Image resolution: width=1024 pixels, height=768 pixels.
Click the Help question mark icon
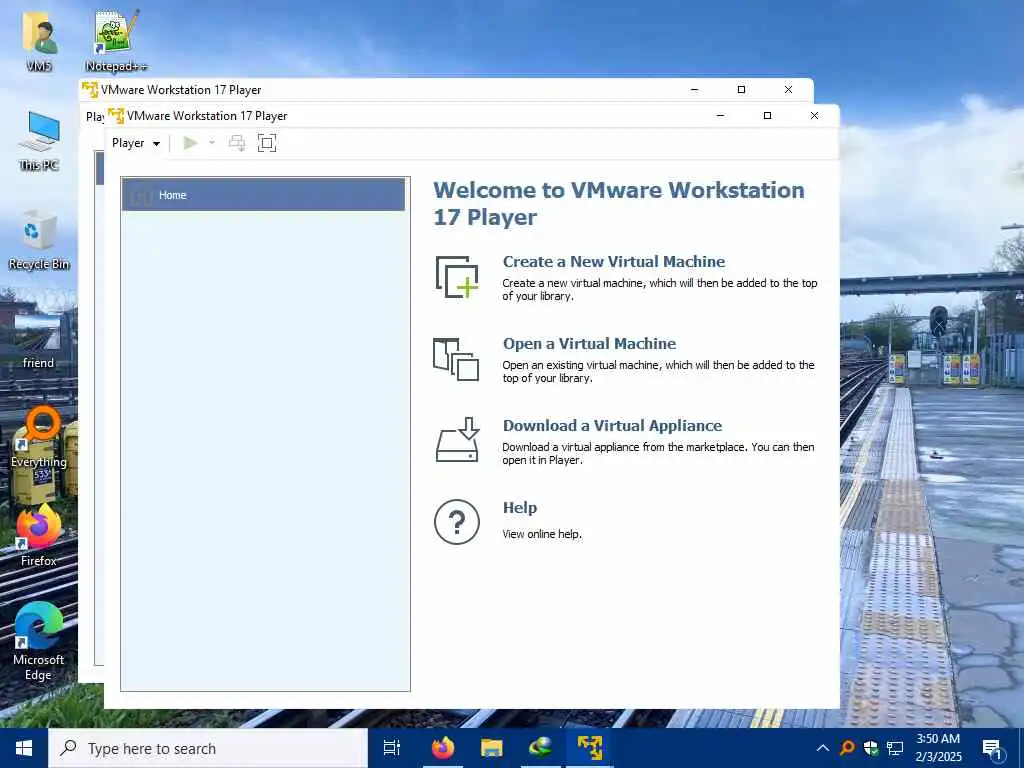(456, 522)
